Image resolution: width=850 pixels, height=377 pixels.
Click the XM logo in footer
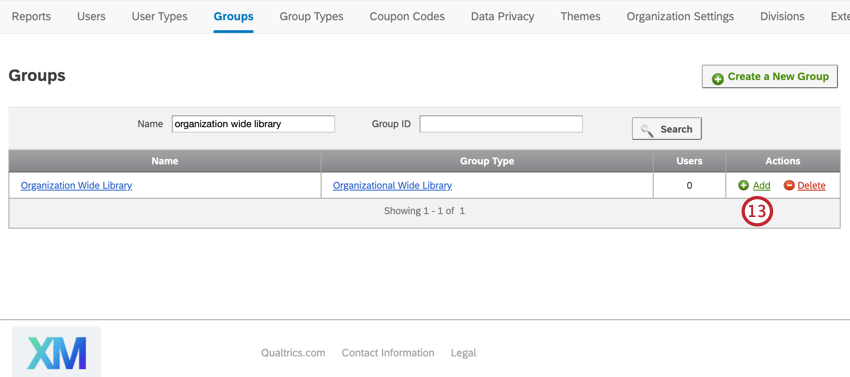56,352
